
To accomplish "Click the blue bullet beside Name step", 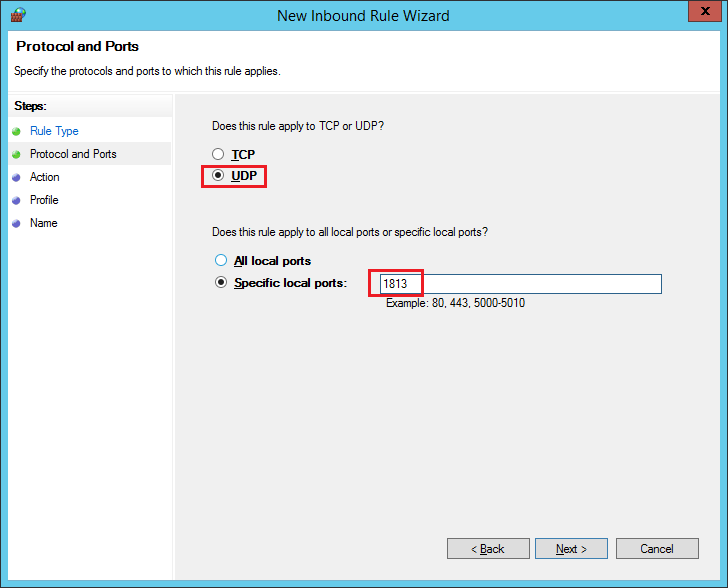I will click(x=16, y=223).
